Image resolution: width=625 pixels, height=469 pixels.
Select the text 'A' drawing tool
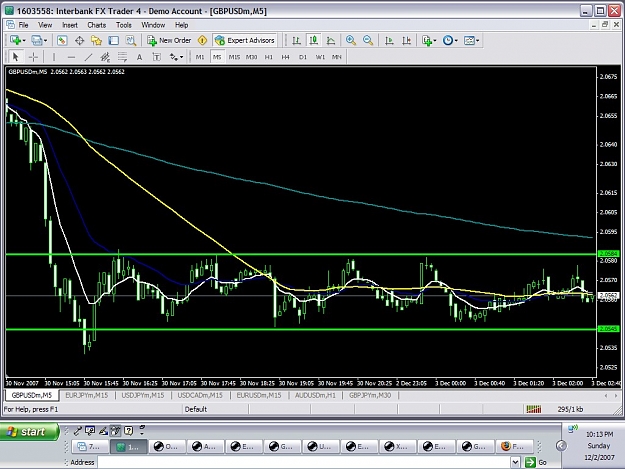[x=140, y=57]
